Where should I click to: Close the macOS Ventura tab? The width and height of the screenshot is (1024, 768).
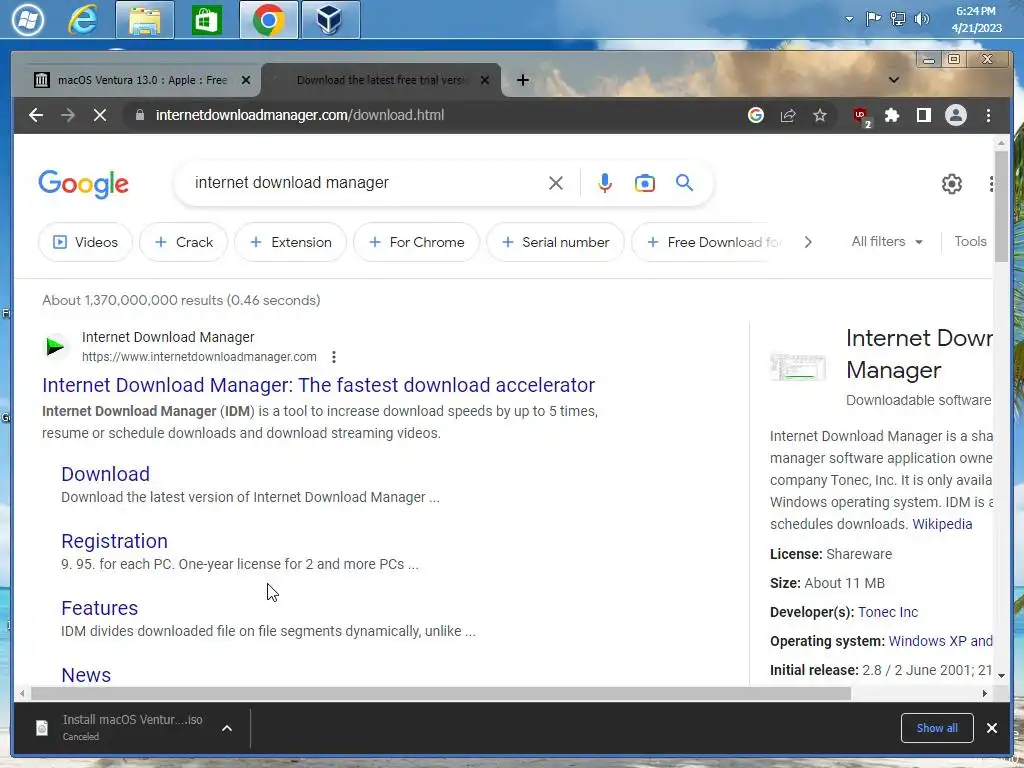click(x=246, y=80)
